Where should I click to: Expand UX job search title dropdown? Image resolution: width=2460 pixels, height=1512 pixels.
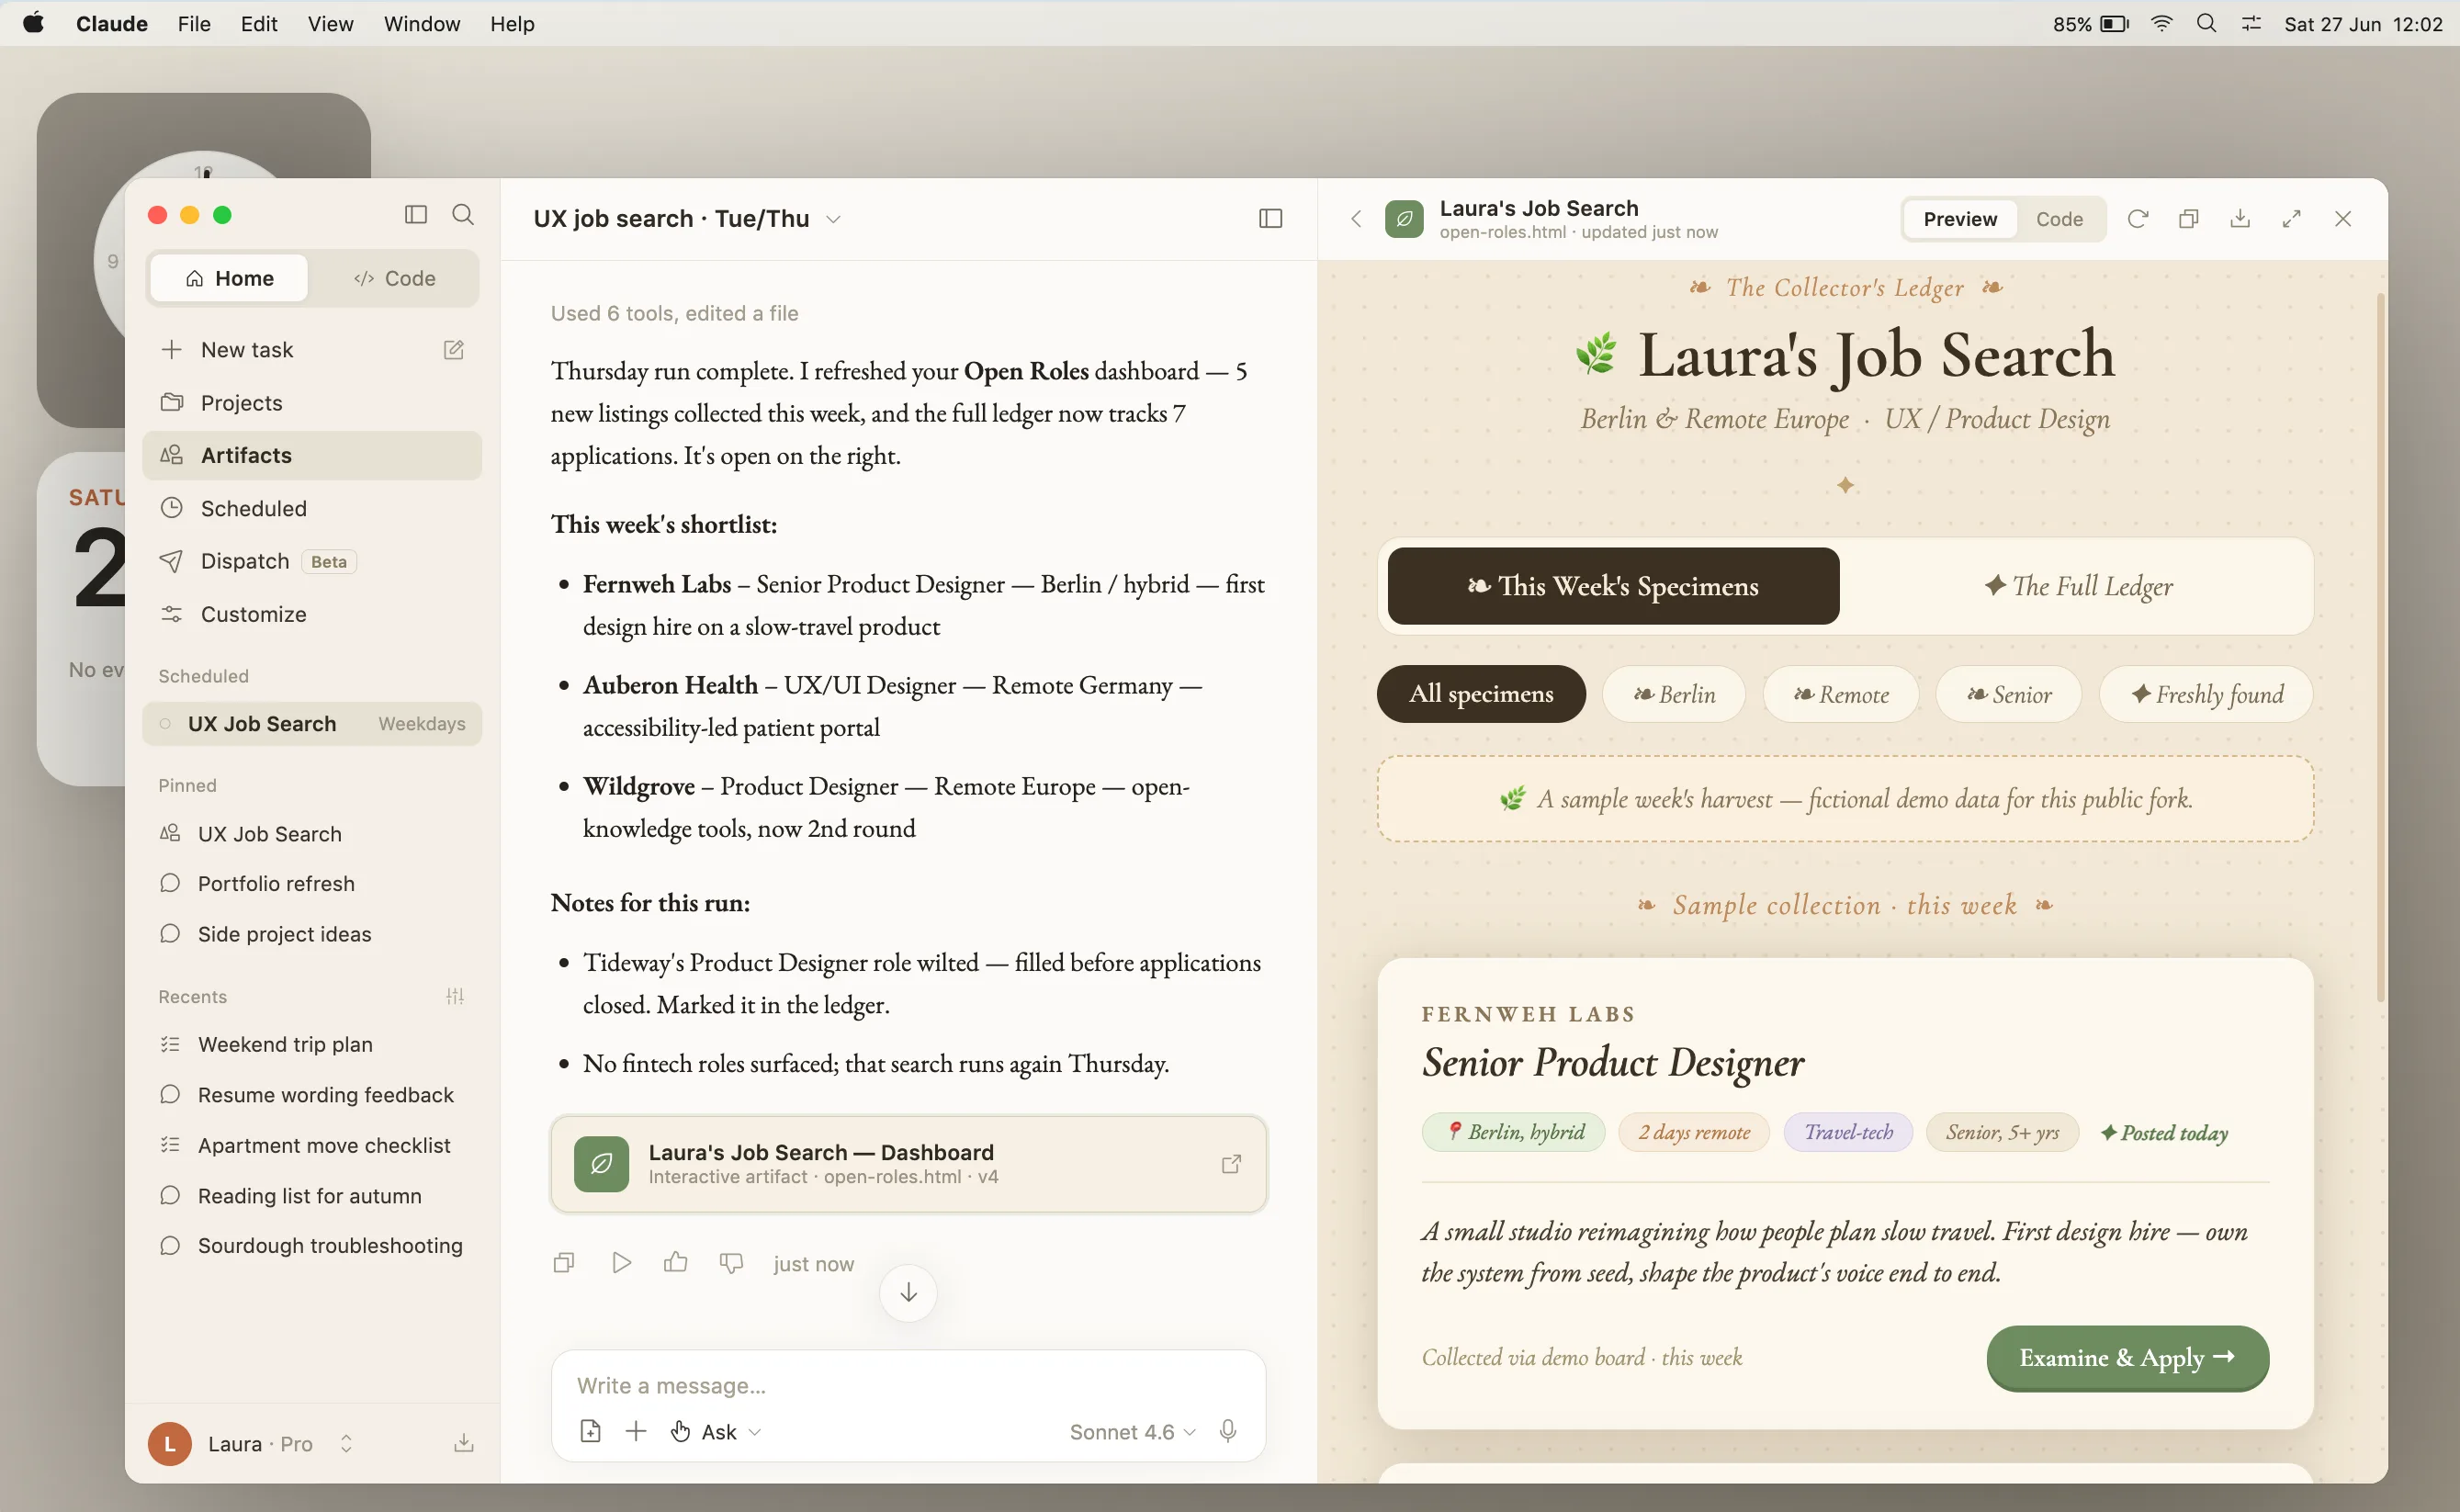[833, 219]
